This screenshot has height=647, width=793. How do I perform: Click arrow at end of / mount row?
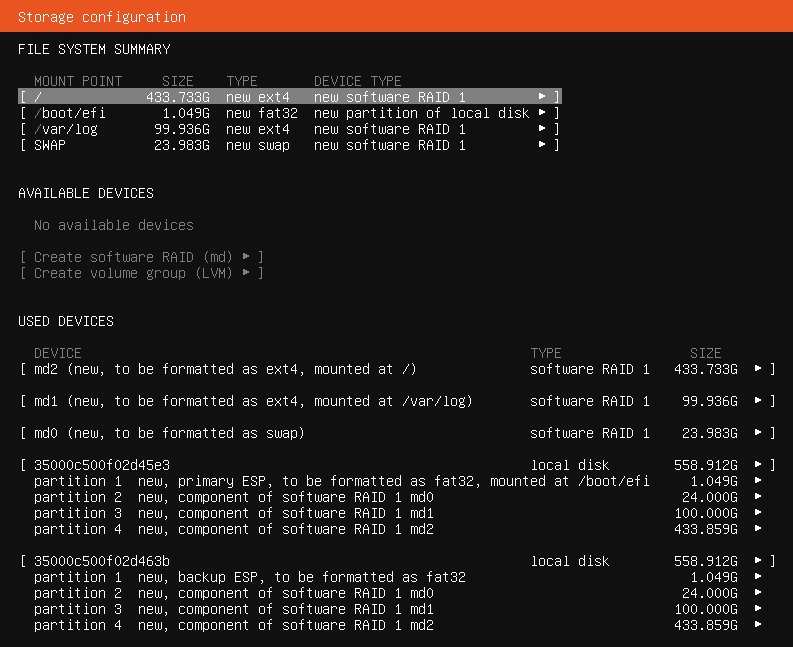click(x=542, y=97)
